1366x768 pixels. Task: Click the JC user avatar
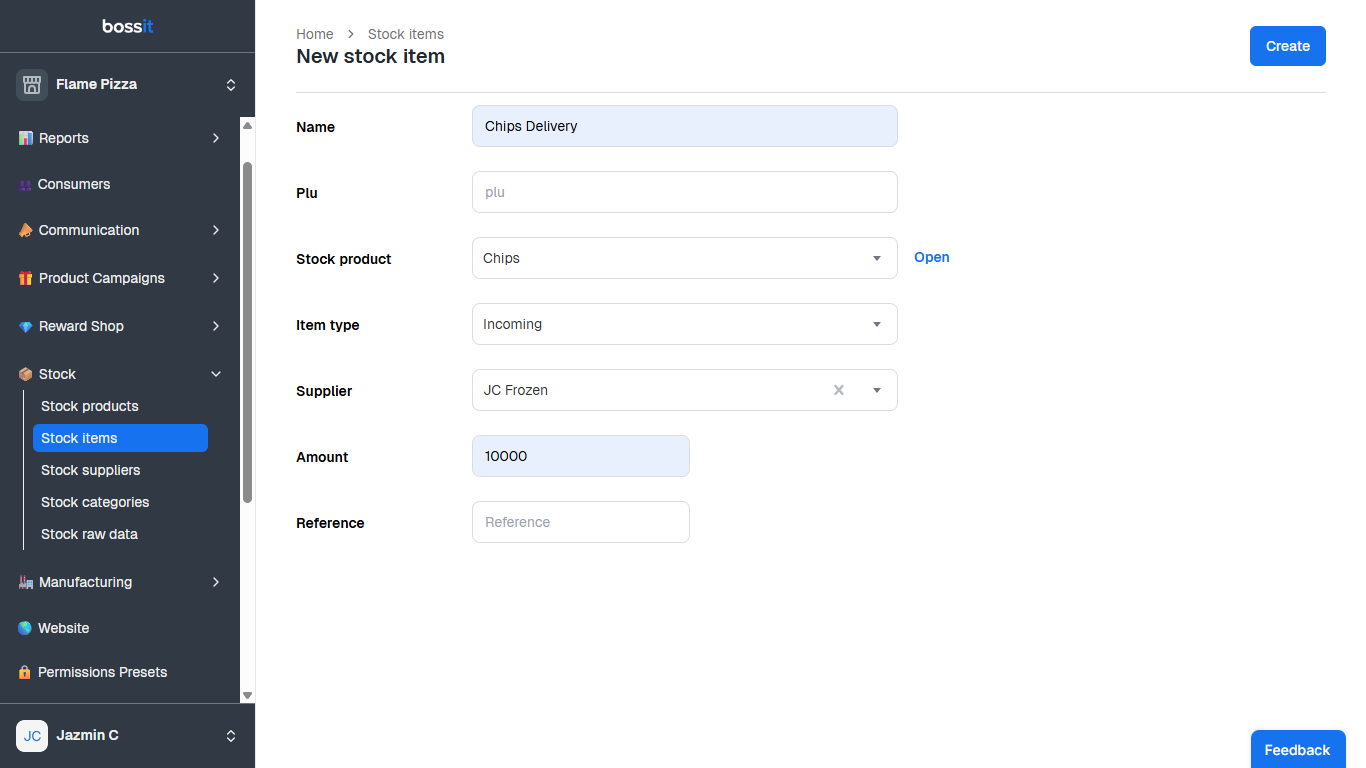[32, 736]
